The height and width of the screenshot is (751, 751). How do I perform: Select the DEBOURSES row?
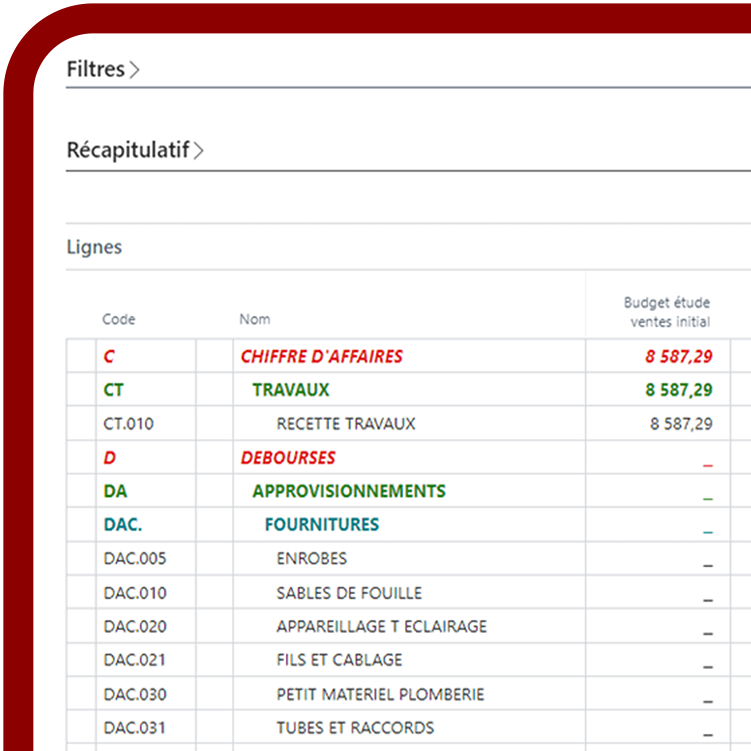pyautogui.click(x=288, y=458)
